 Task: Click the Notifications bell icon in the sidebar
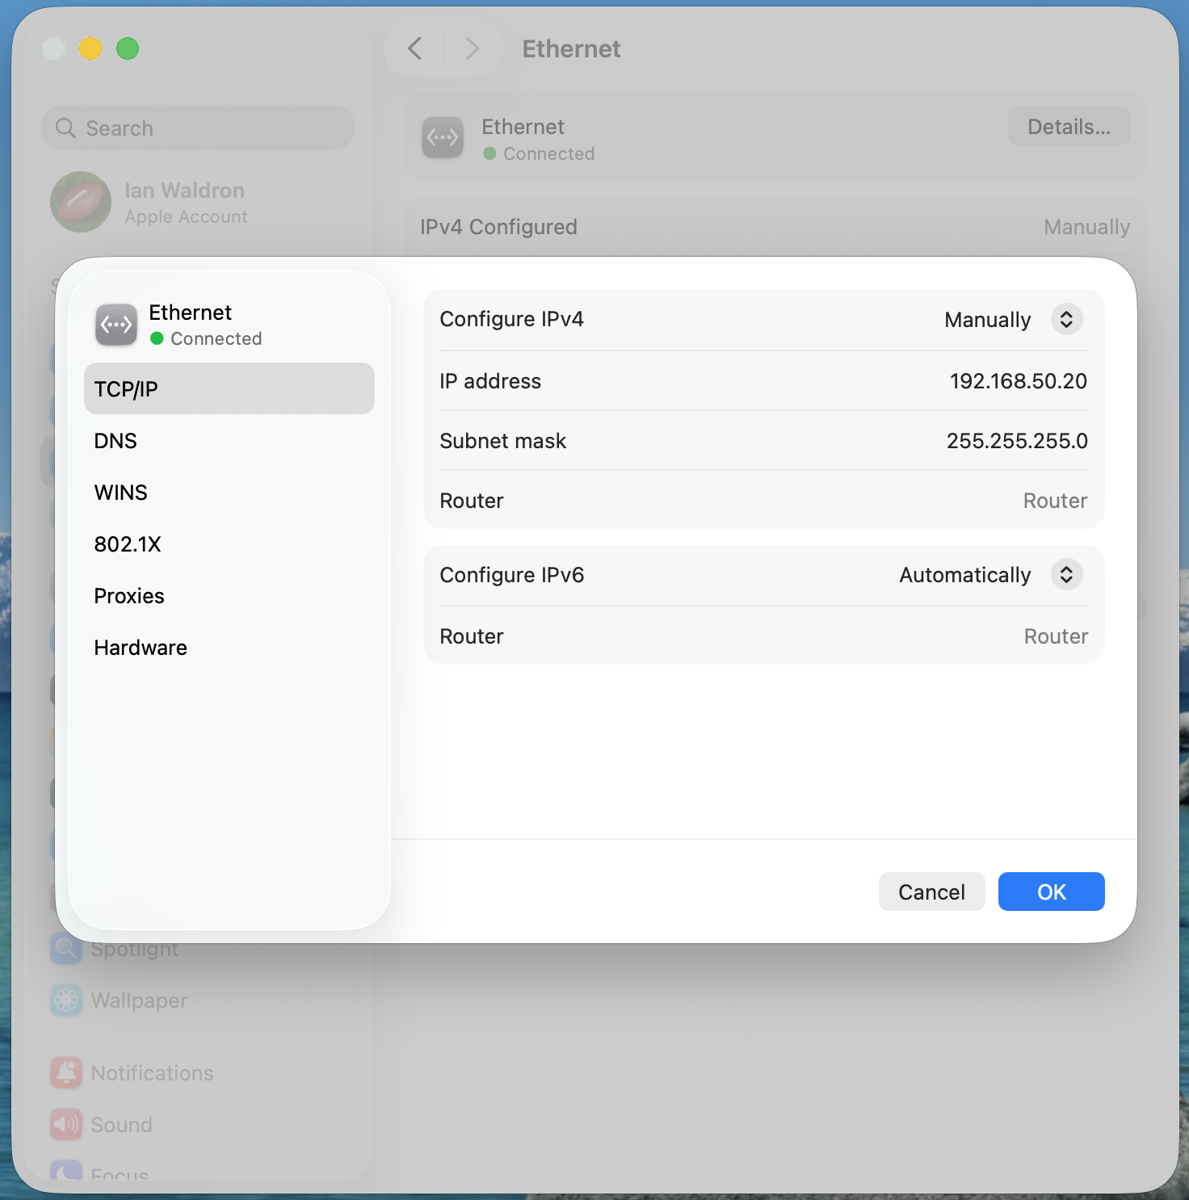66,1072
